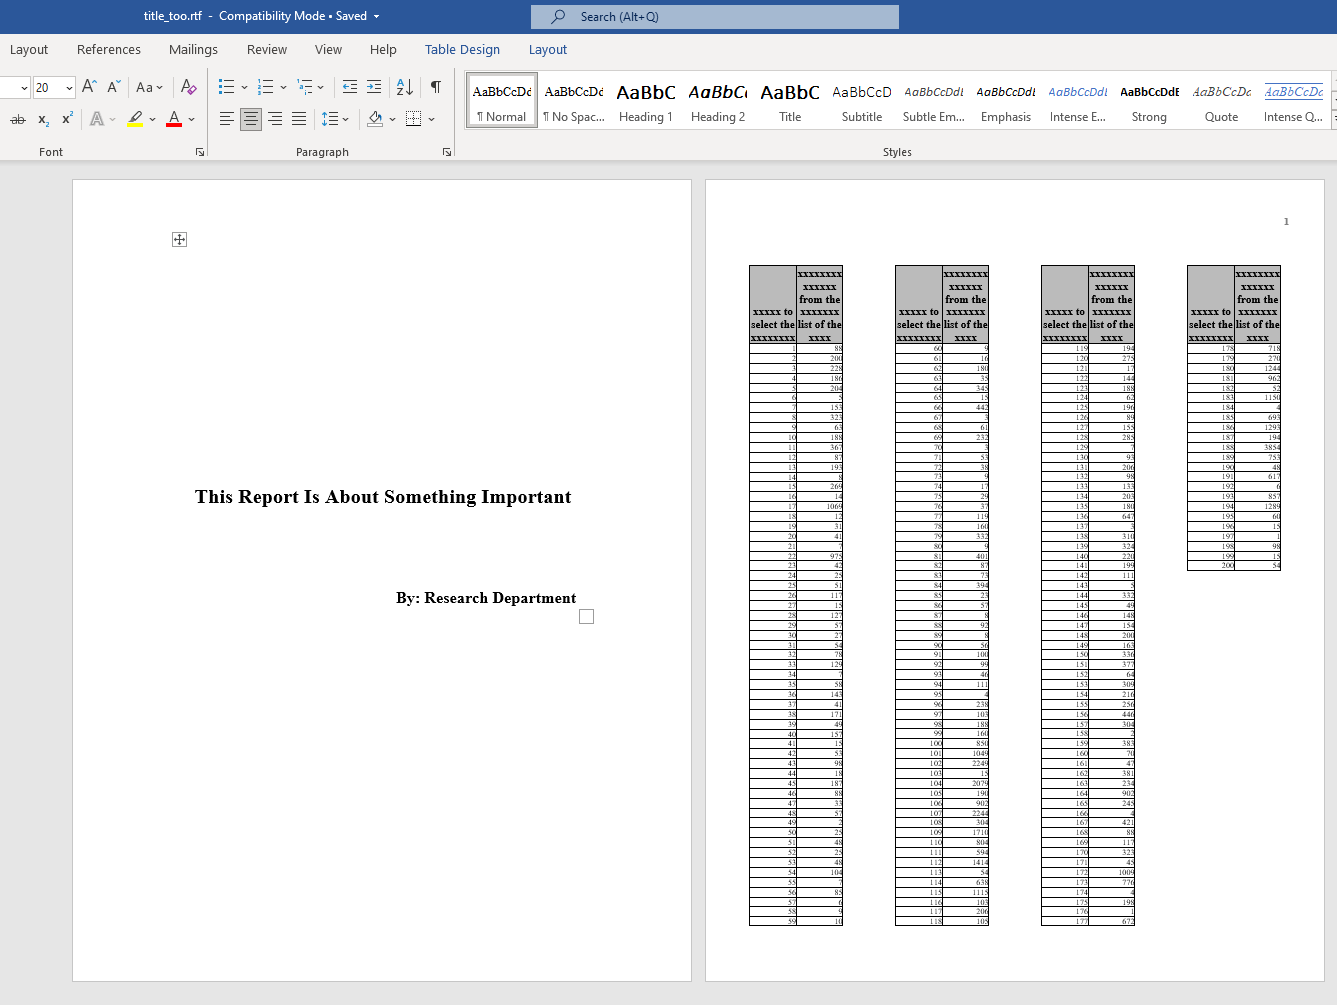
Task: Apply bullet list formatting
Action: (x=226, y=87)
